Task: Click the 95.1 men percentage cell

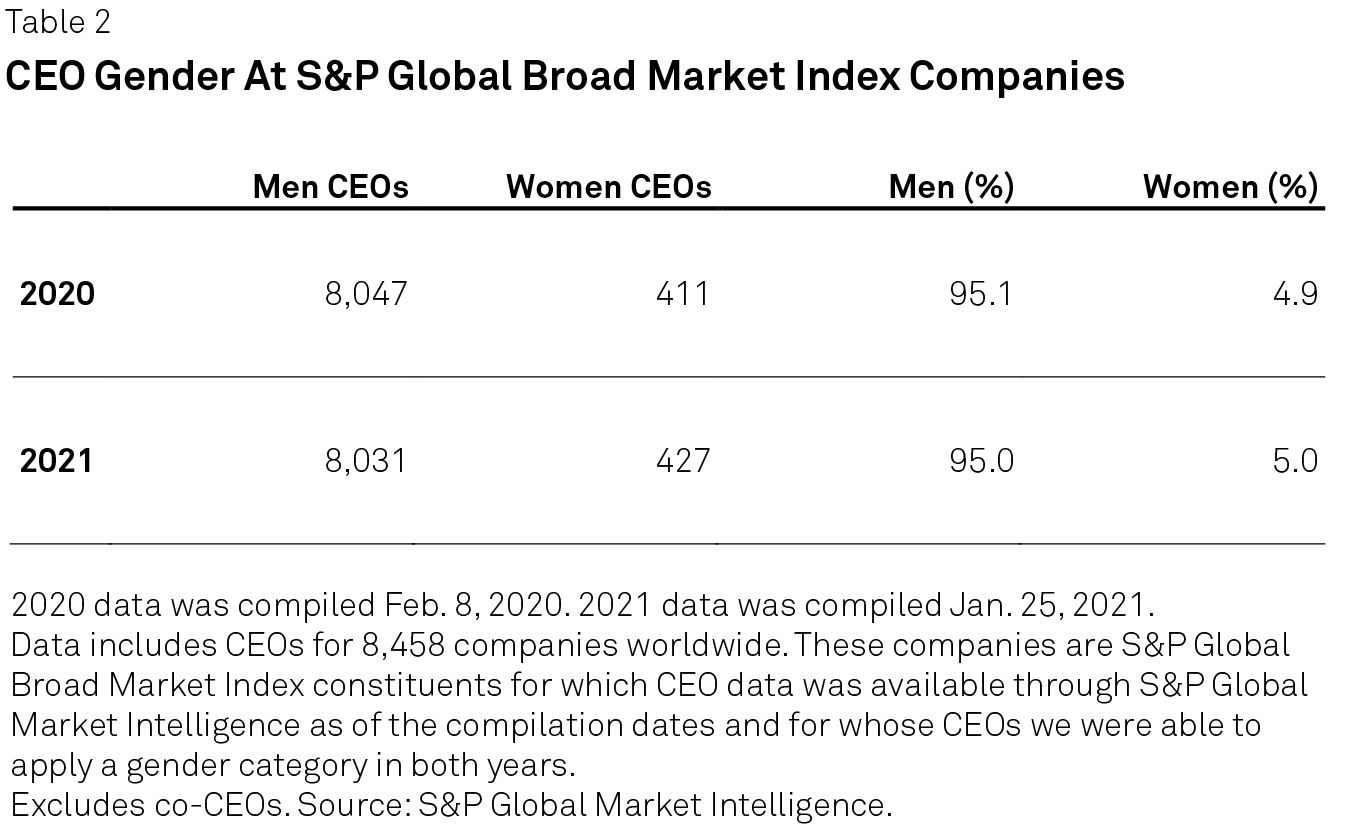Action: (x=981, y=294)
